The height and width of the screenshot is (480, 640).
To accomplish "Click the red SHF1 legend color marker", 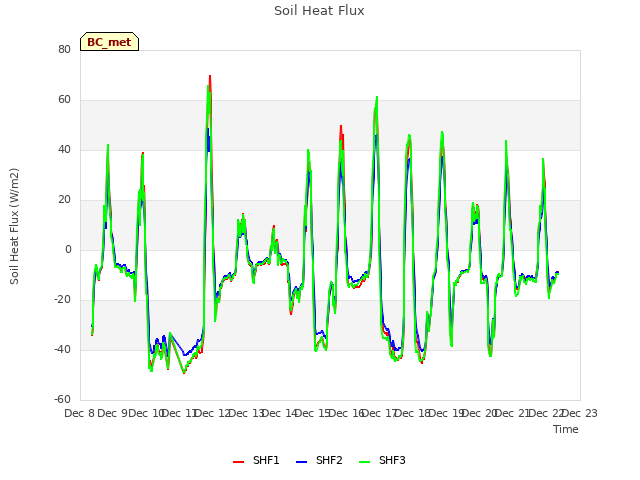I will (x=238, y=462).
